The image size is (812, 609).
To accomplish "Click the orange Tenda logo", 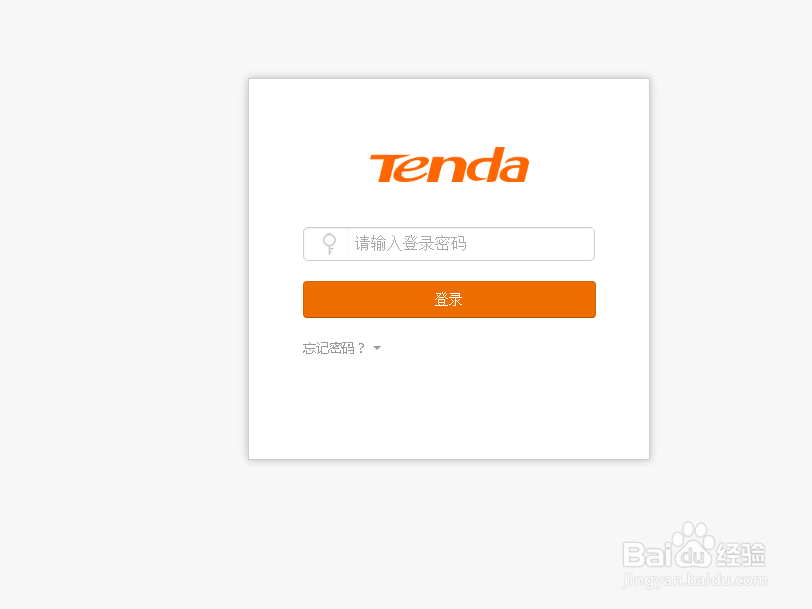I will pos(449,165).
